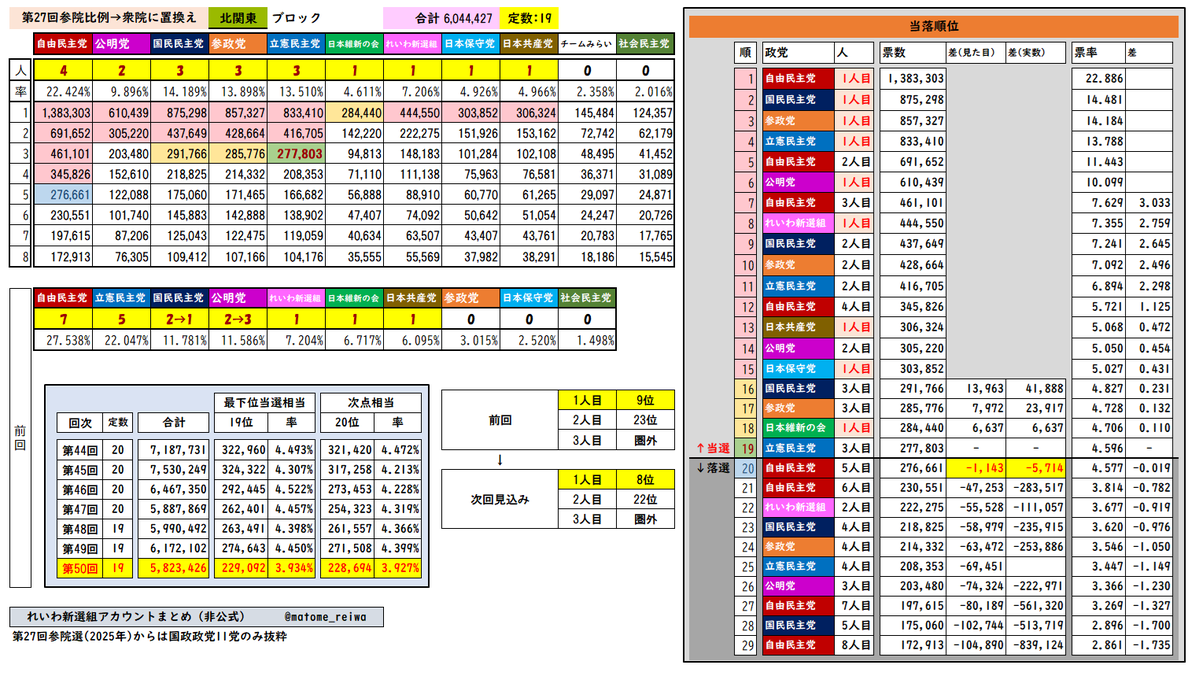Click the チームみらい party header
1199x676 pixels.
(x=587, y=44)
